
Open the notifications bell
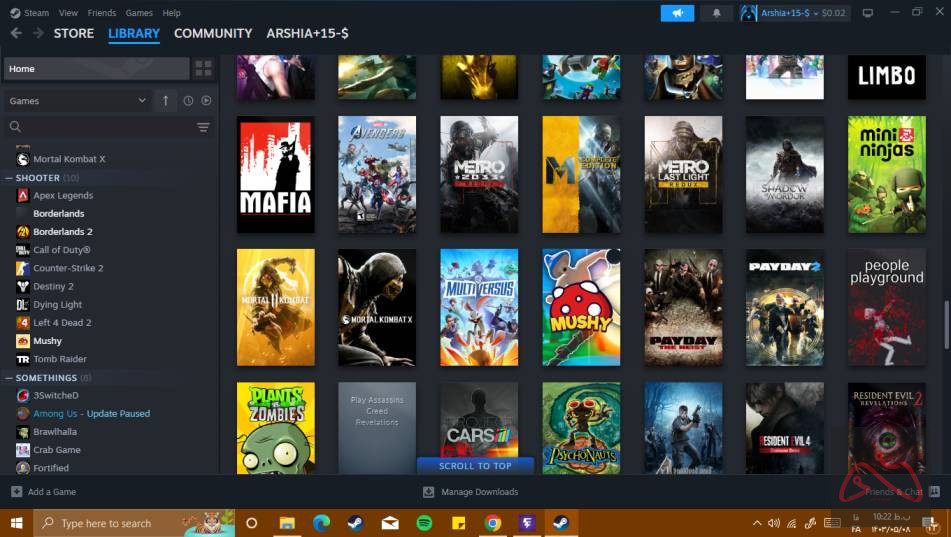point(716,13)
